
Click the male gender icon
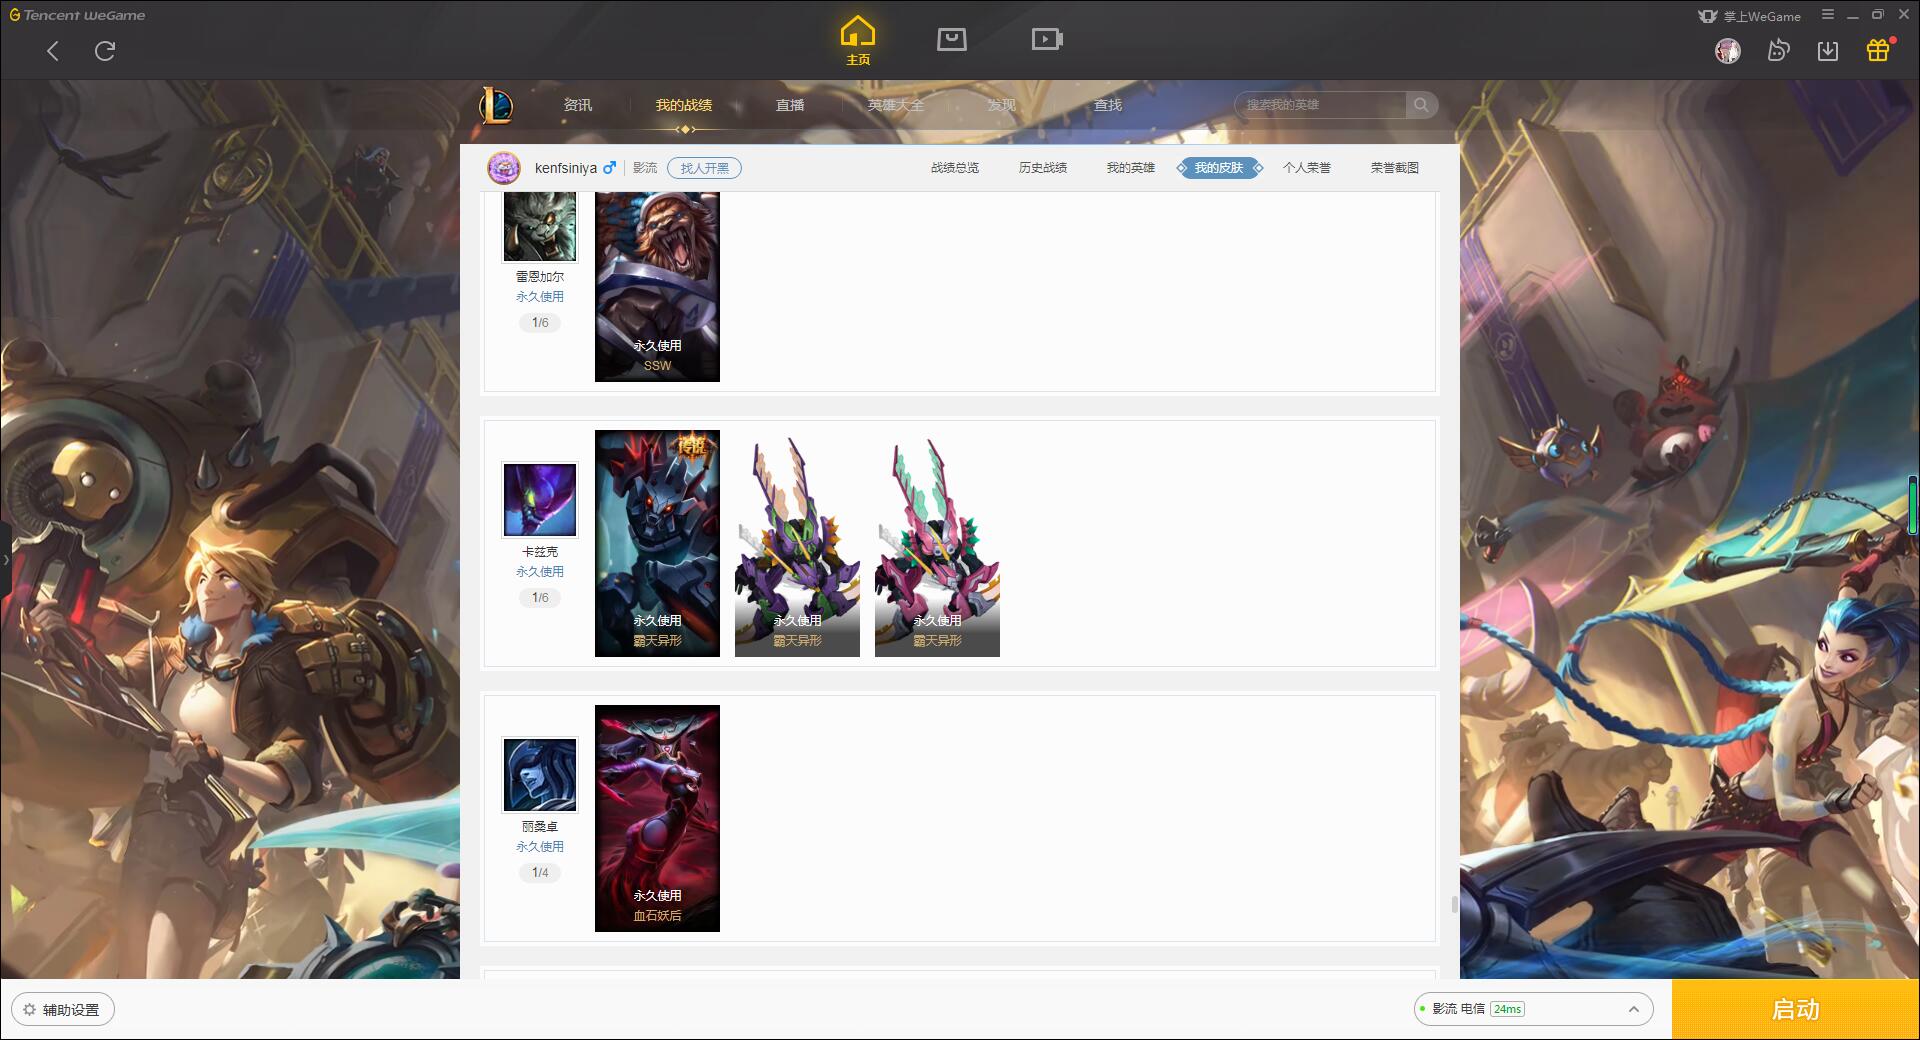point(609,168)
